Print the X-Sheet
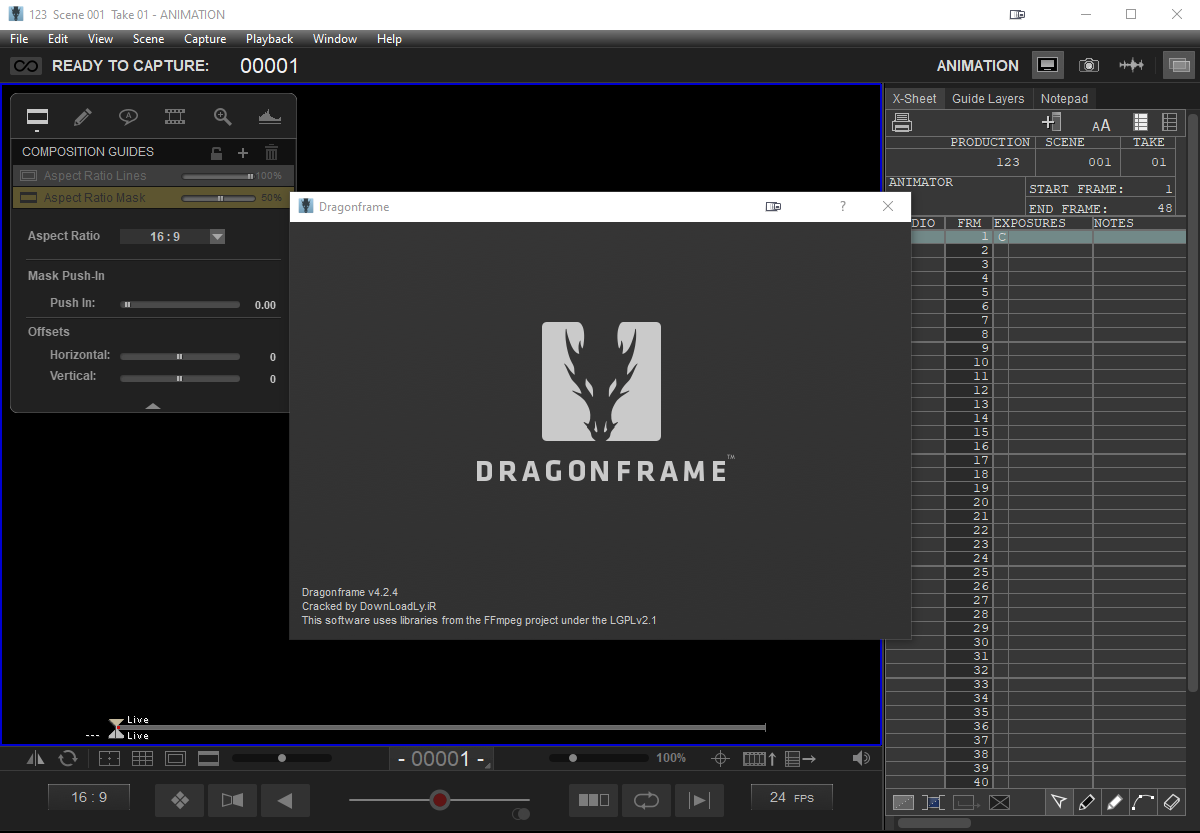This screenshot has height=833, width=1200. tap(902, 121)
